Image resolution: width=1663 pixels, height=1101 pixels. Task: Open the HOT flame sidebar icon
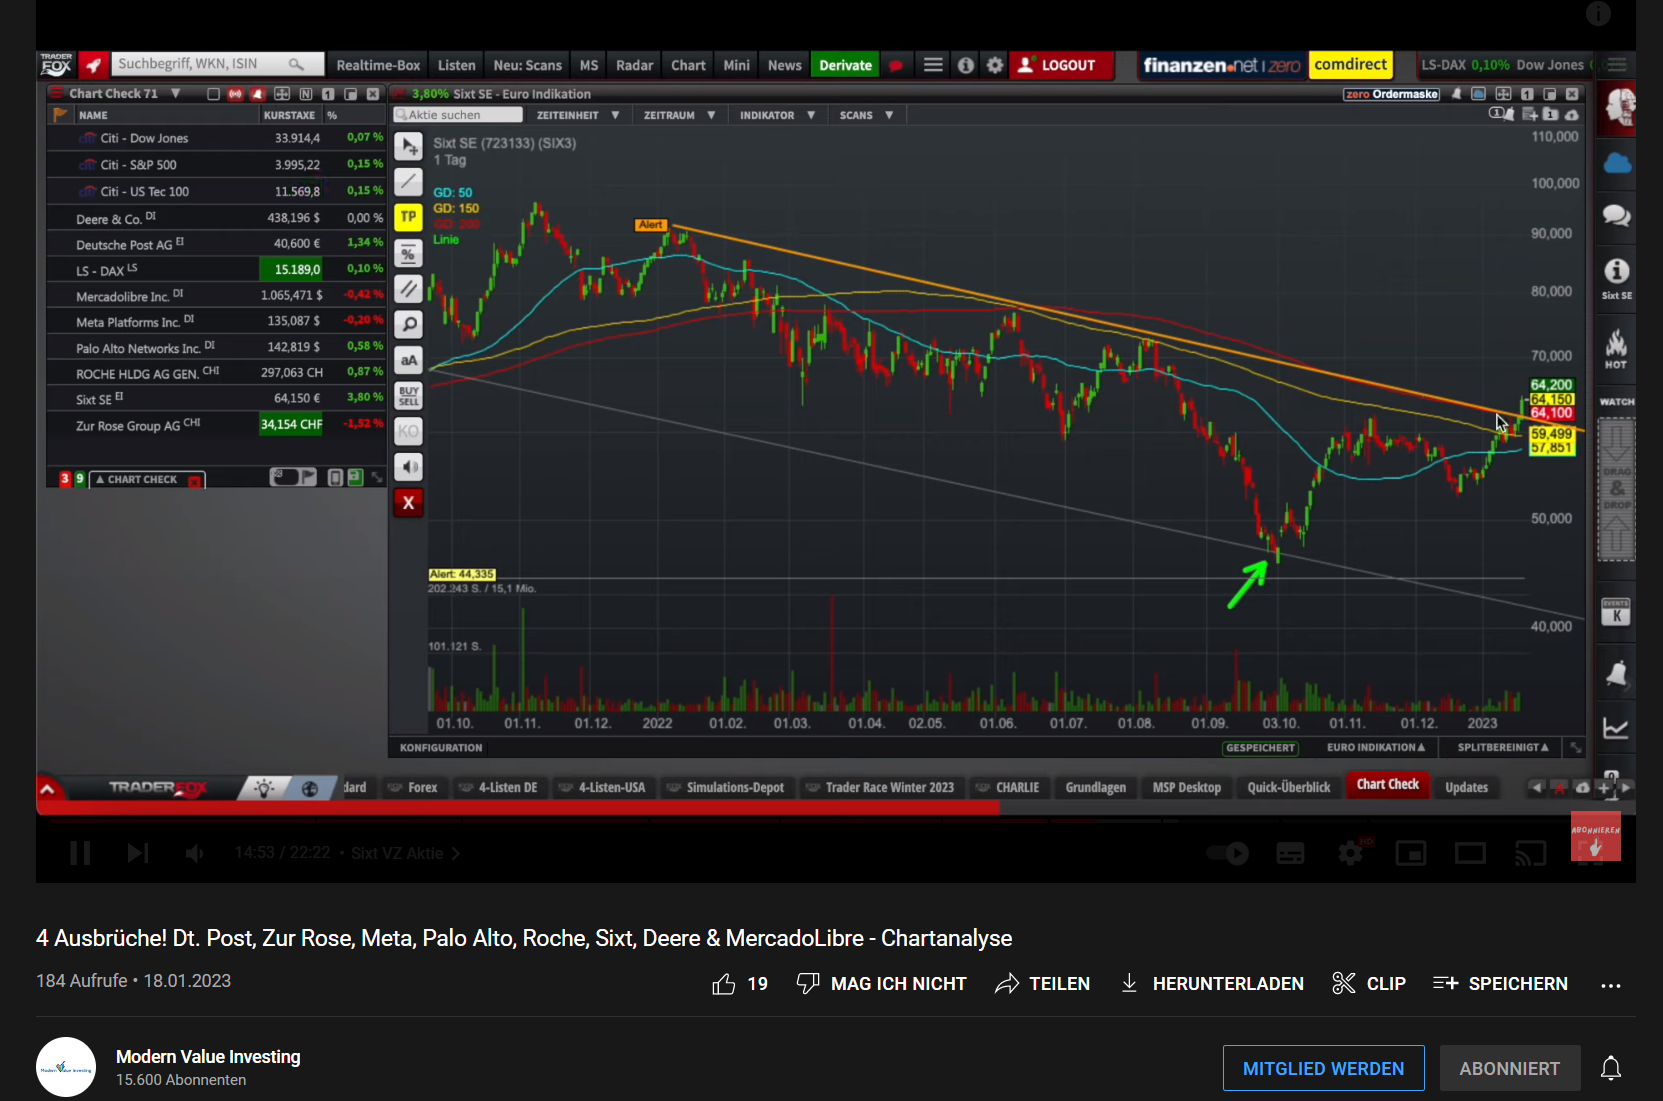pyautogui.click(x=1617, y=349)
